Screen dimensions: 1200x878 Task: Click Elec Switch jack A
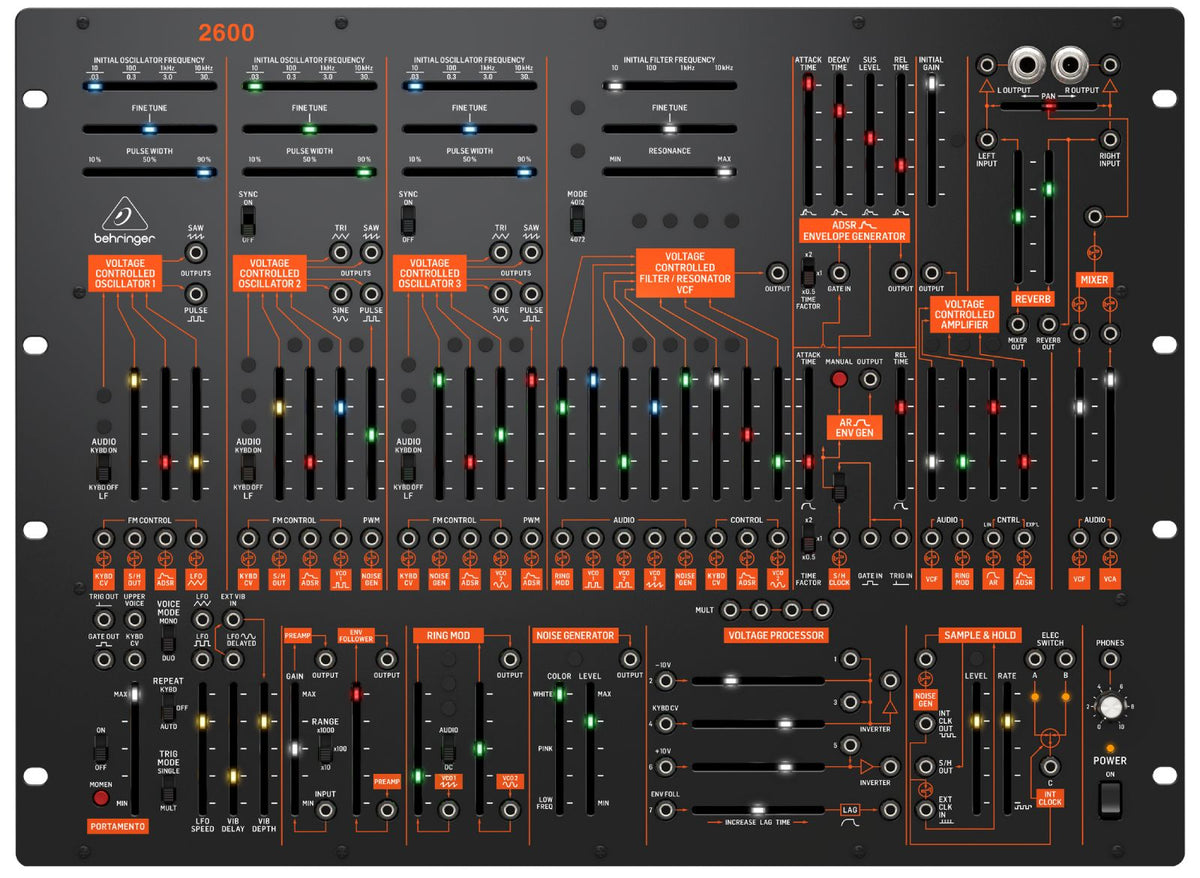[1035, 659]
